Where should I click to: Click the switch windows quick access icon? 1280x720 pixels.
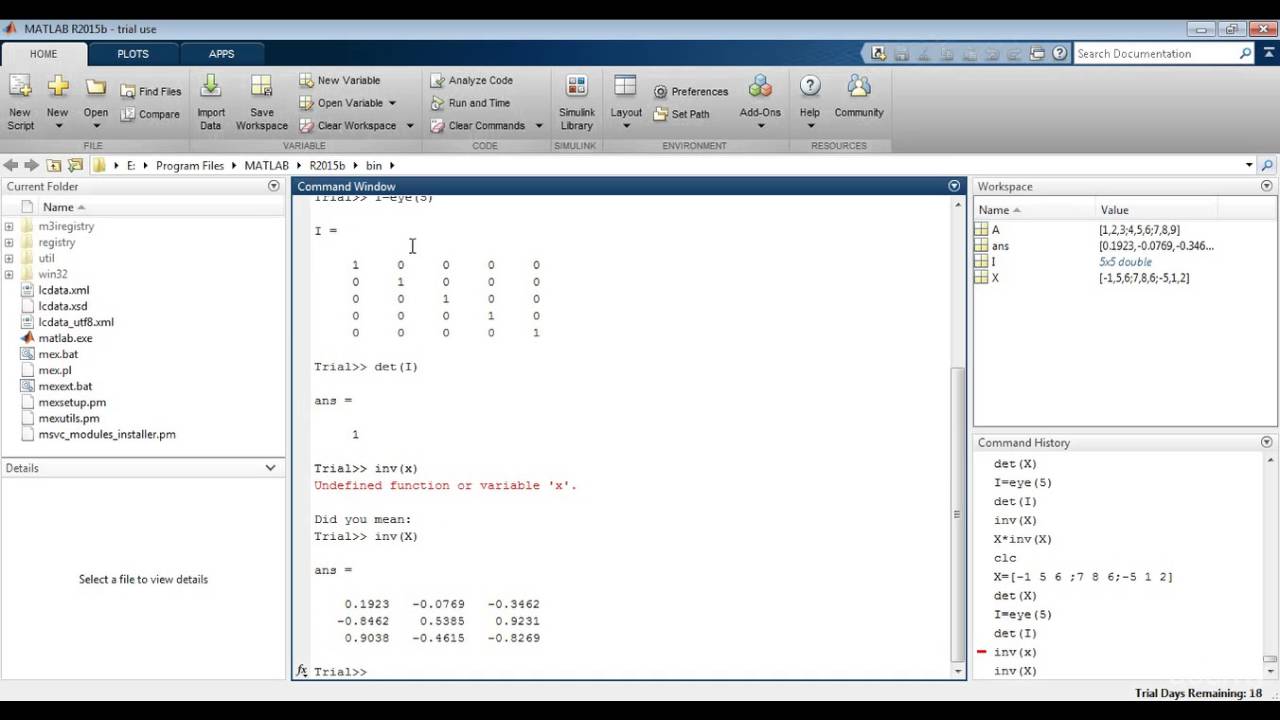coord(1038,54)
